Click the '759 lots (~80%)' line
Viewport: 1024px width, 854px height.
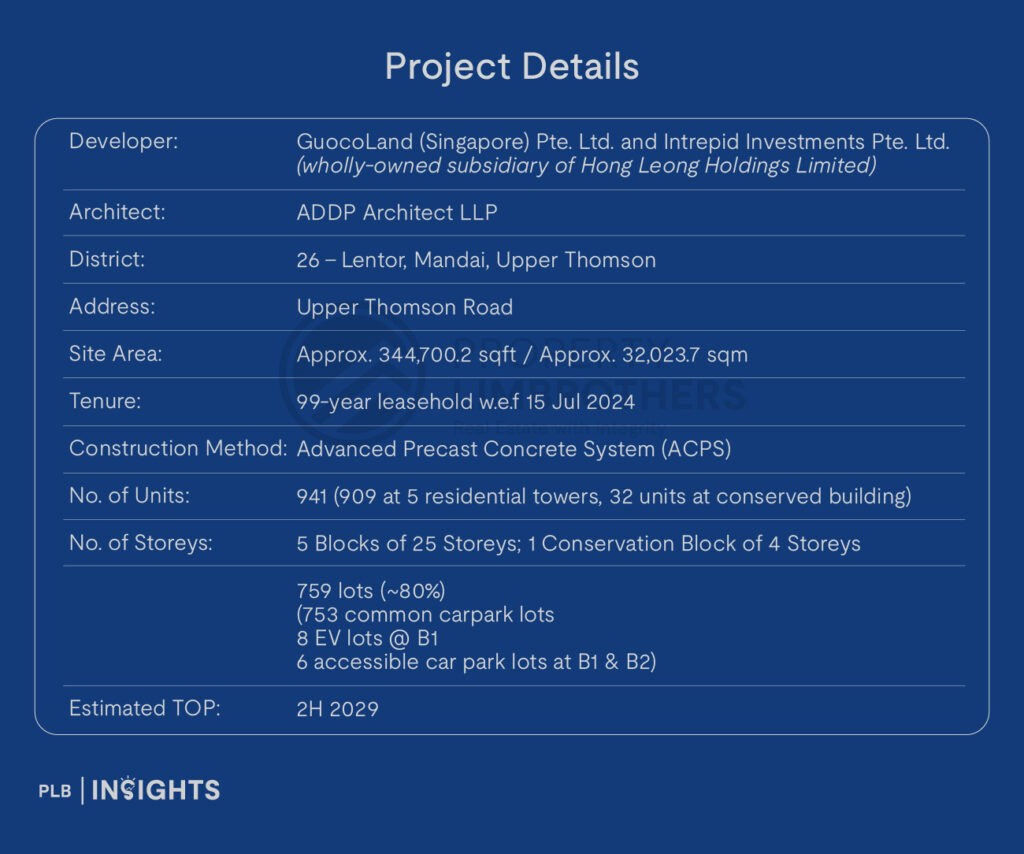[x=371, y=591]
